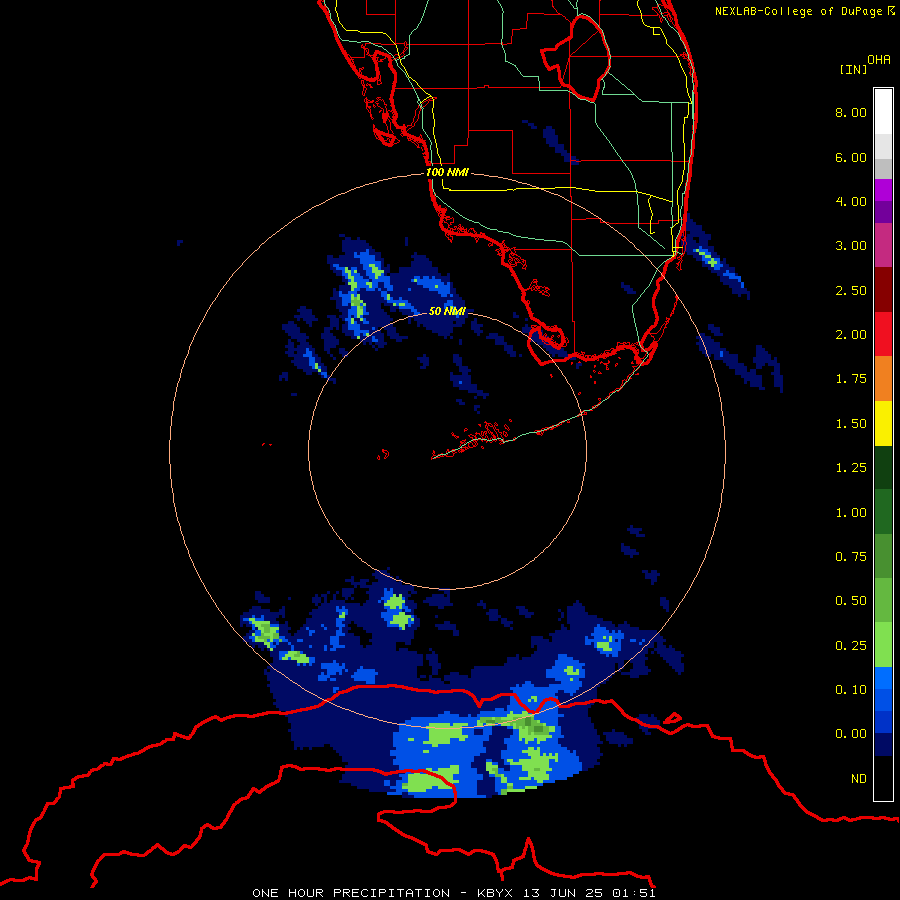This screenshot has height=900, width=900.
Task: Click the 0.75 legend value
Action: point(851,557)
